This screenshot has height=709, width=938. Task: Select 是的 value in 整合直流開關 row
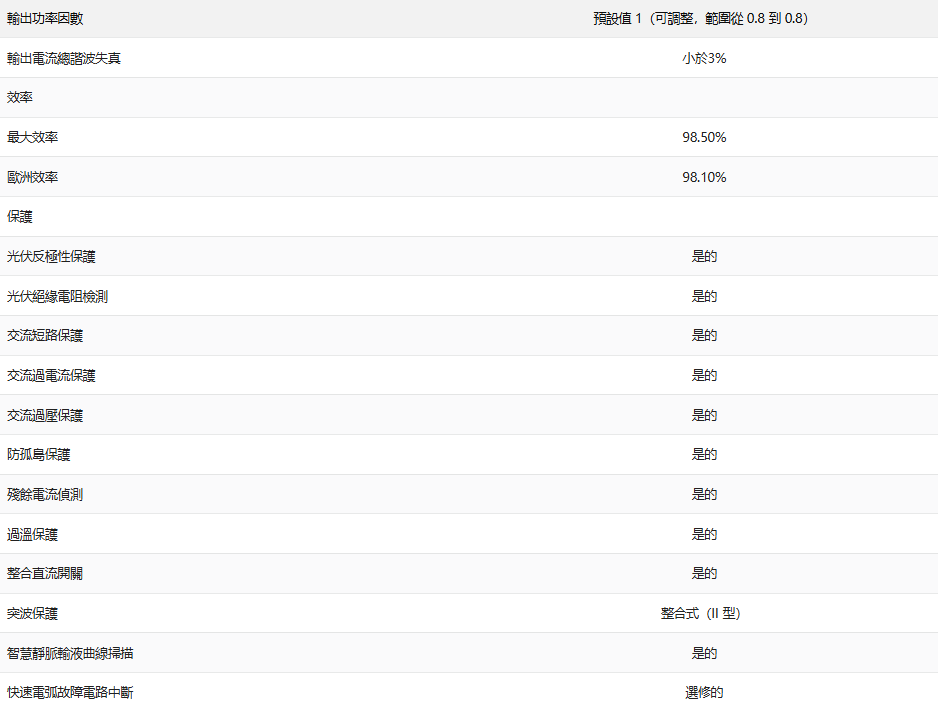[704, 573]
